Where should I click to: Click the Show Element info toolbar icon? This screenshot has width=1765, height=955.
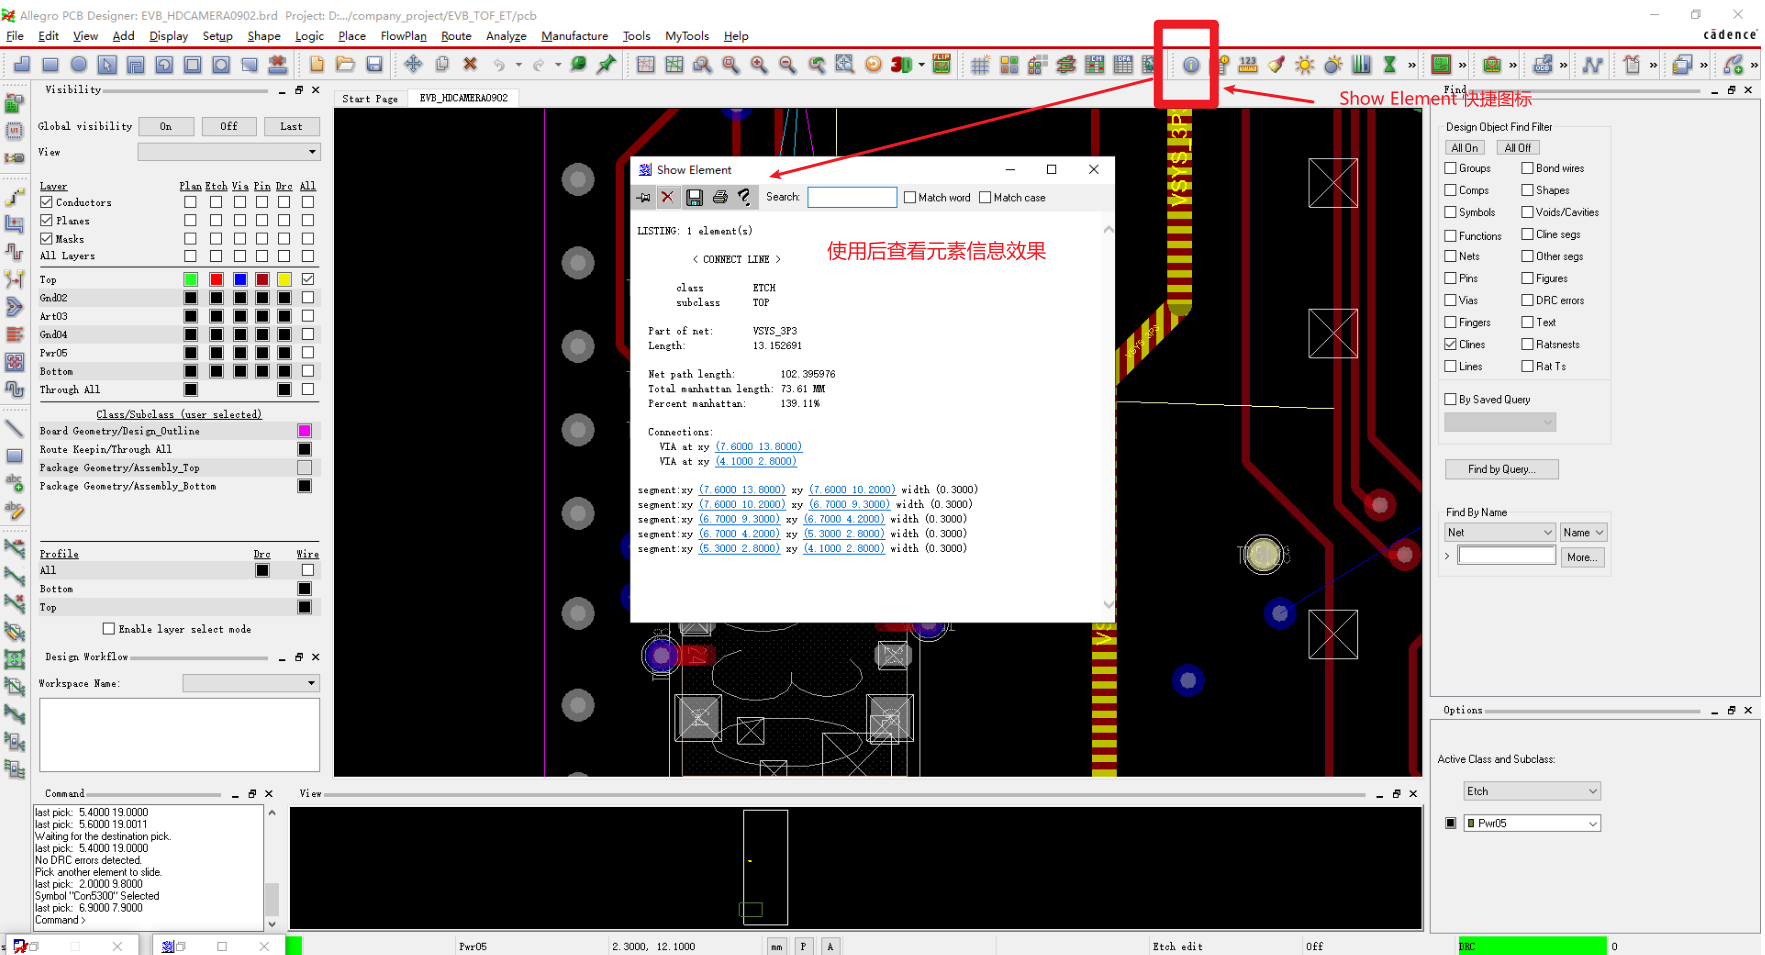1190,65
